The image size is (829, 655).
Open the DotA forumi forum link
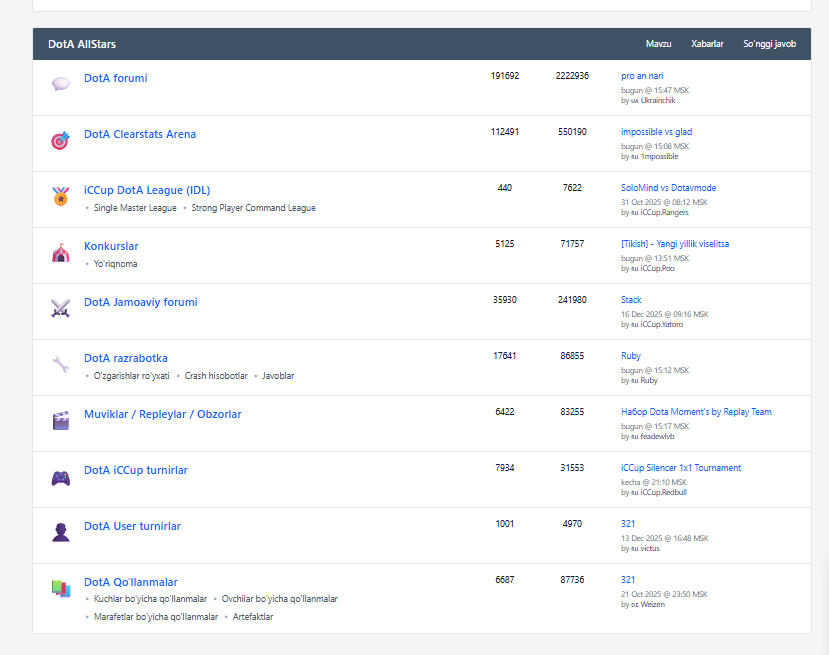tap(115, 78)
